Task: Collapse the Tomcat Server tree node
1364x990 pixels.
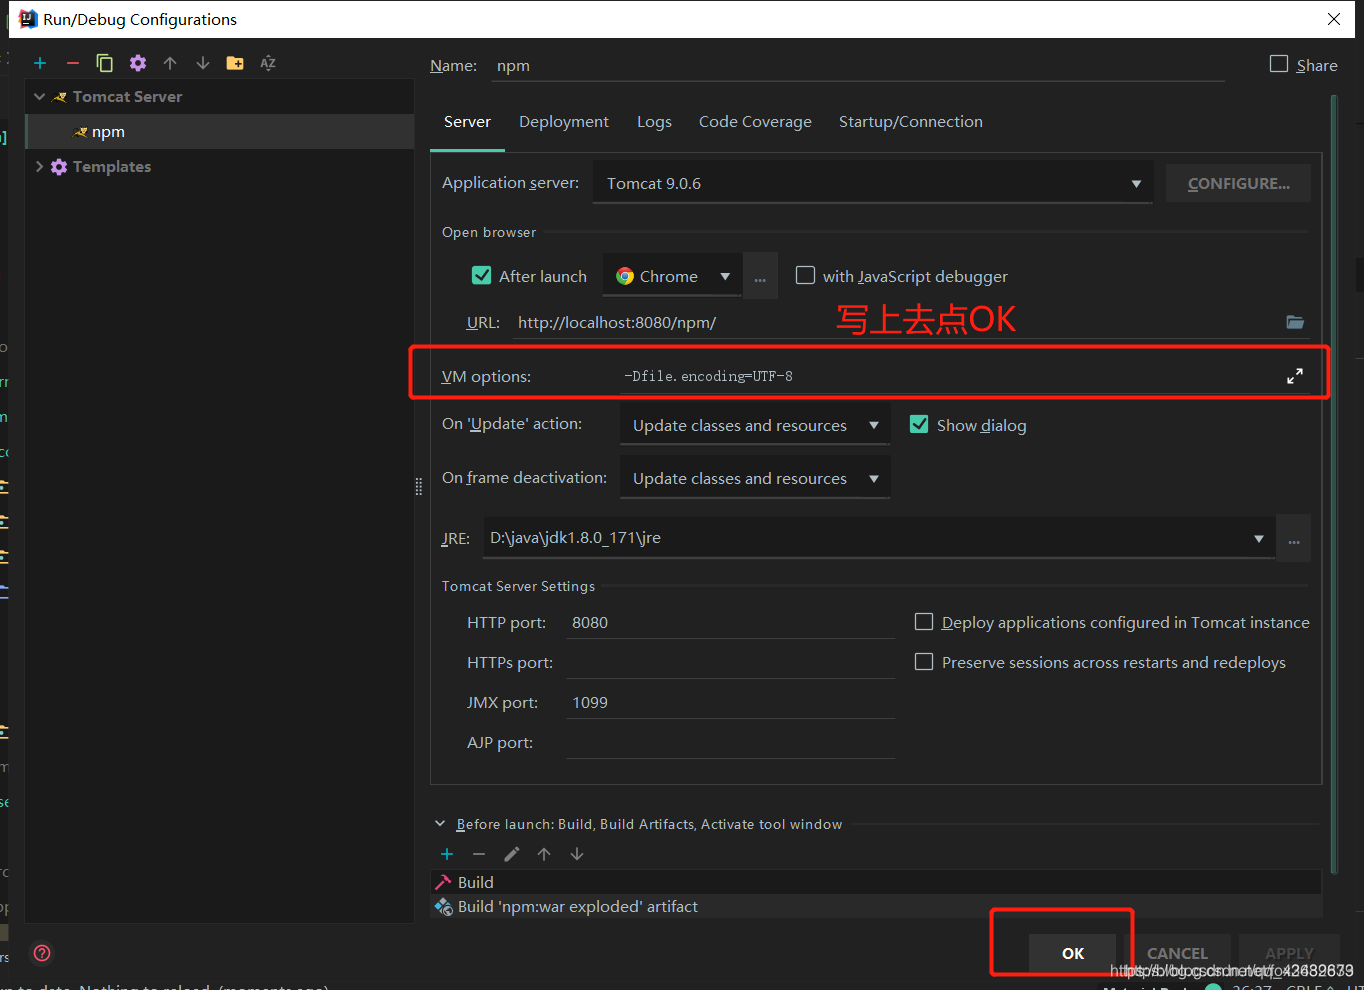Action: [x=40, y=97]
